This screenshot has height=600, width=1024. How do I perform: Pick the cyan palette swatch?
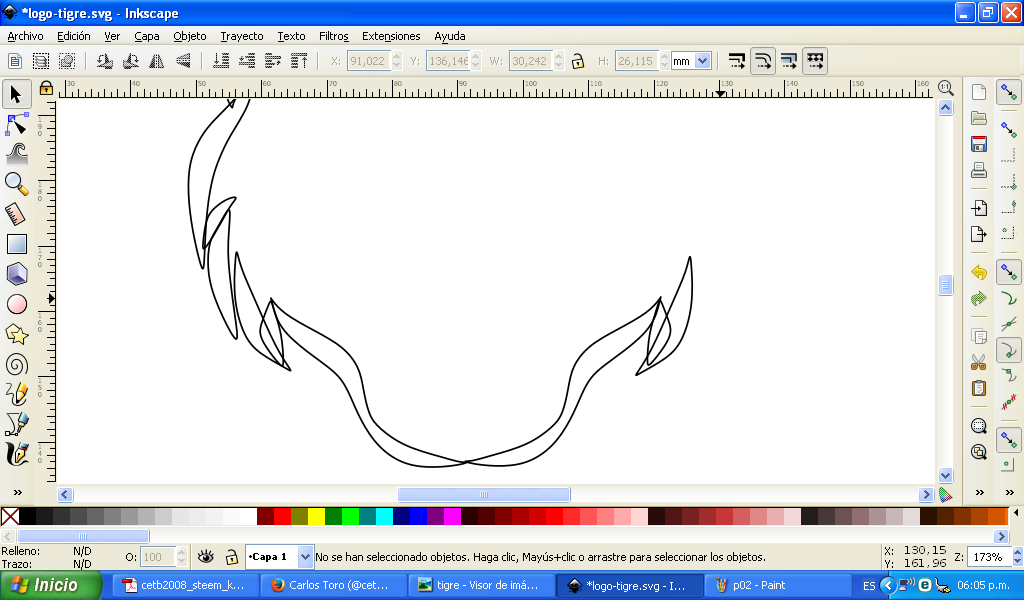click(385, 516)
